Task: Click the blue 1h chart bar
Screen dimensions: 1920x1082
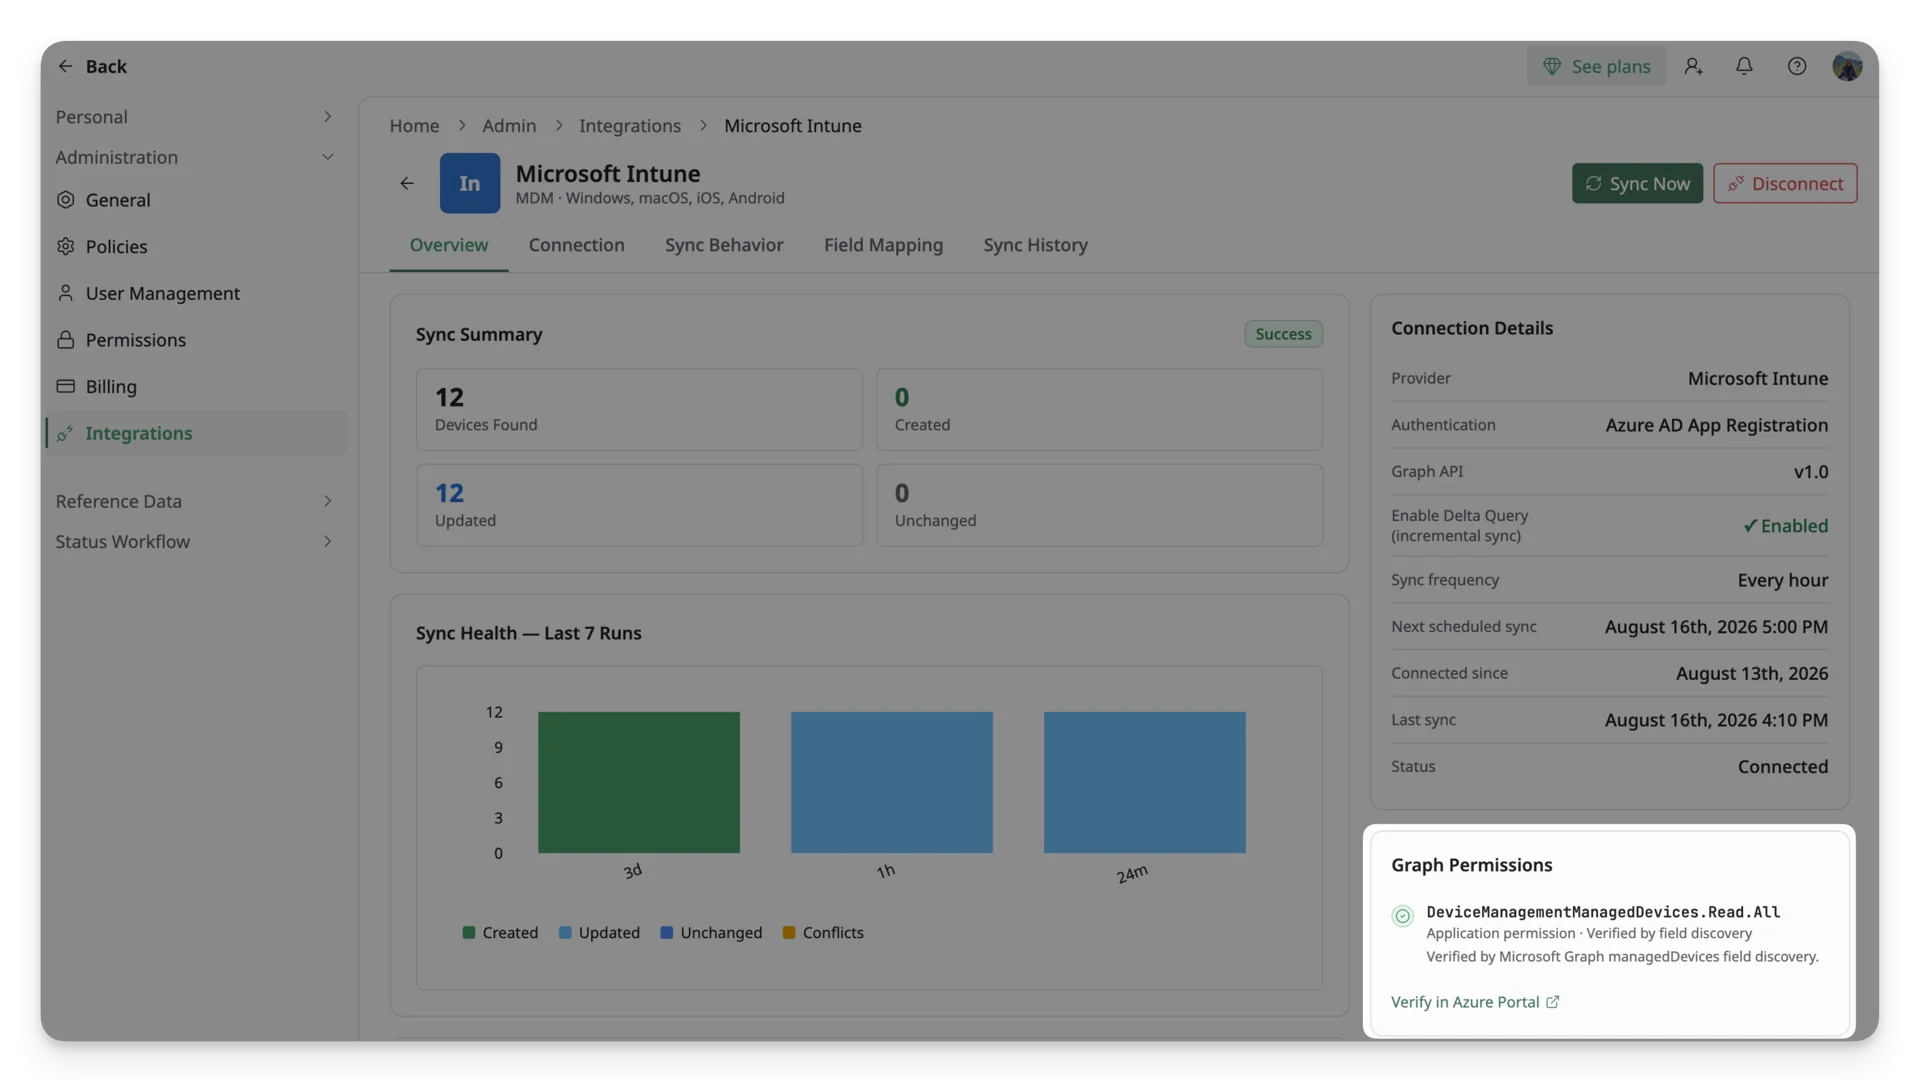Action: pos(892,782)
